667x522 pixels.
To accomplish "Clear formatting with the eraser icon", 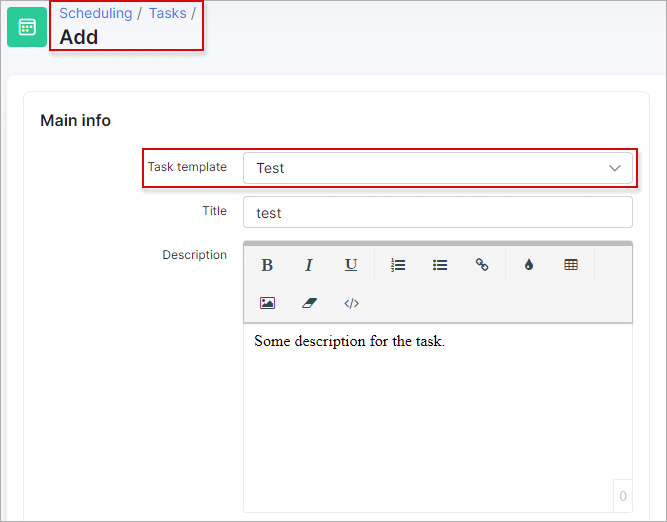I will pyautogui.click(x=309, y=303).
